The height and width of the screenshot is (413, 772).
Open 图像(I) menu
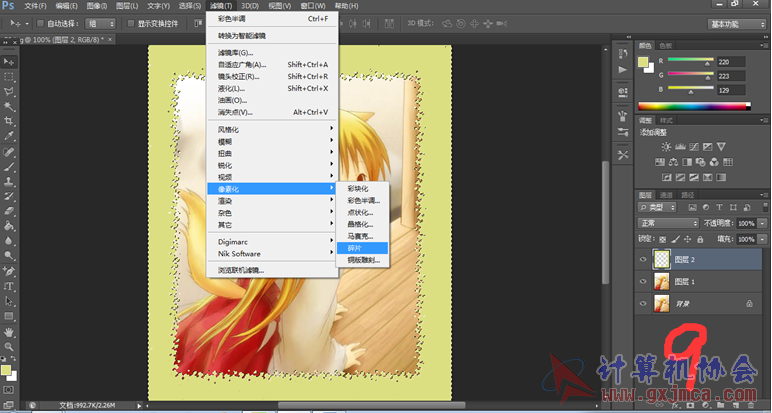tap(96, 6)
